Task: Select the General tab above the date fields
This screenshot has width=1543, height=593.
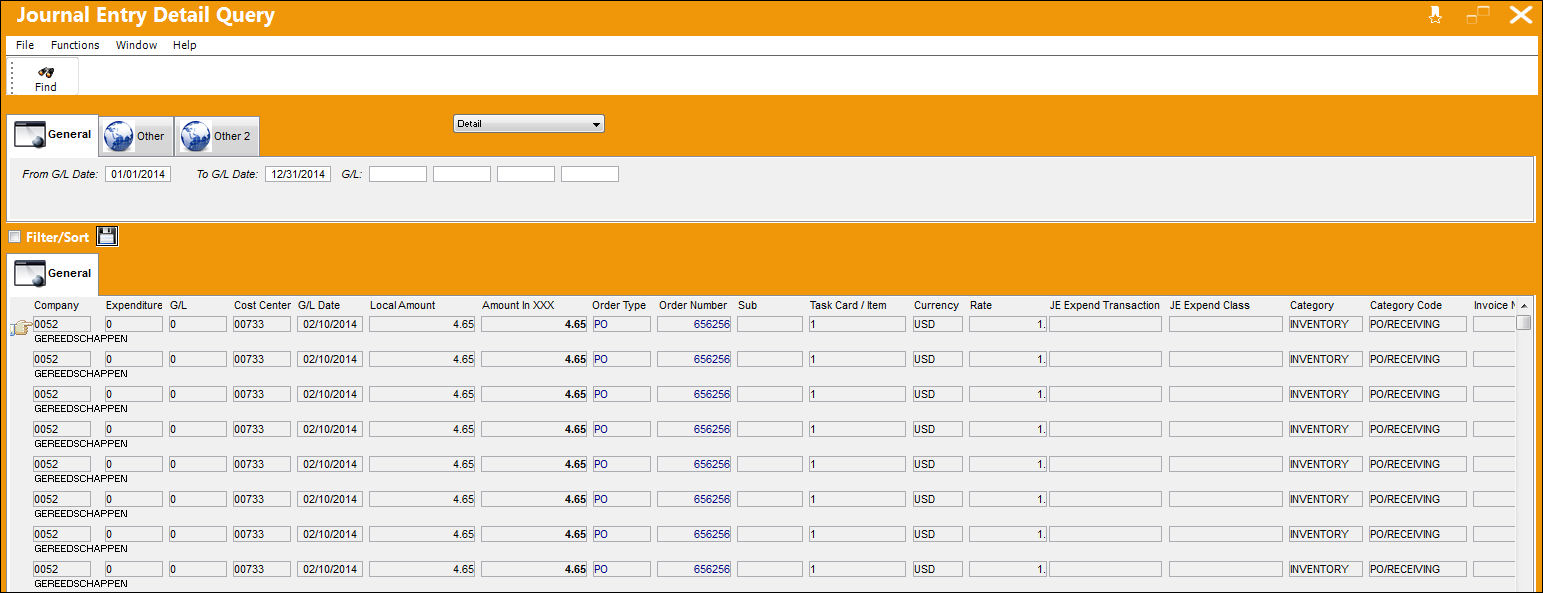Action: tap(53, 135)
